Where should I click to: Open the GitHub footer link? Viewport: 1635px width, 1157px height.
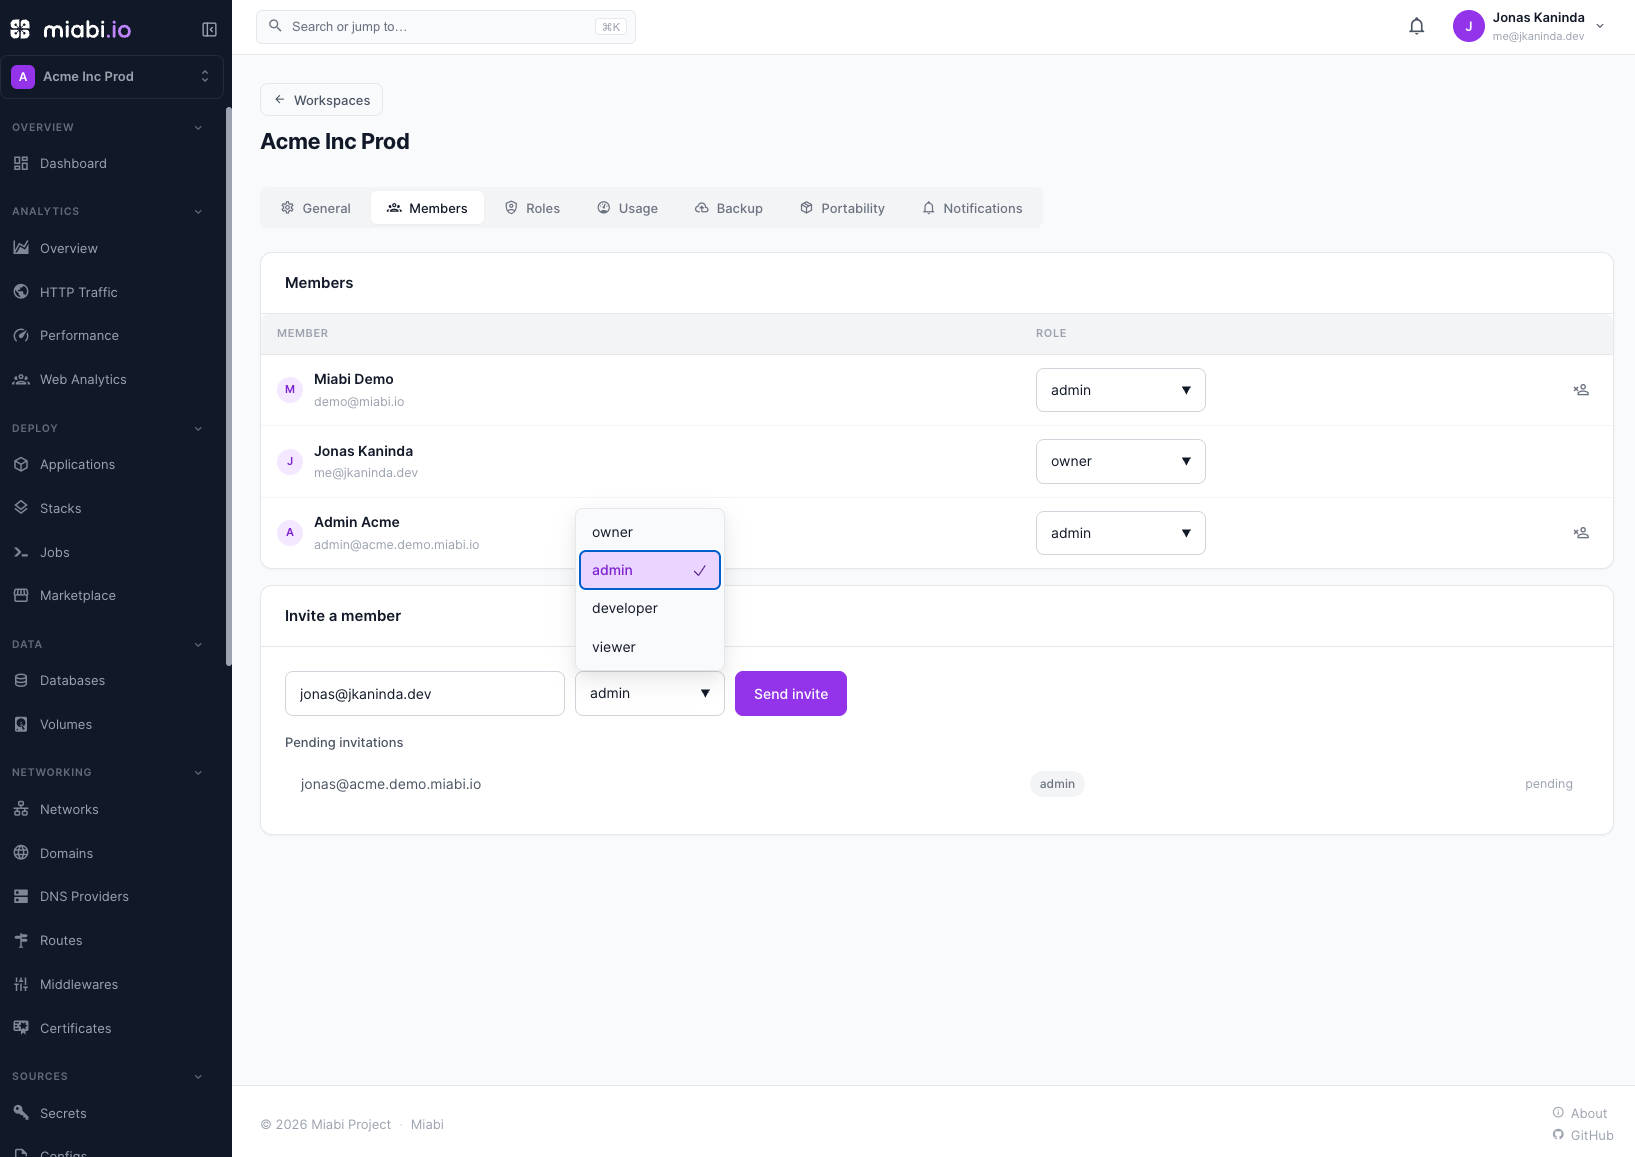[1583, 1135]
